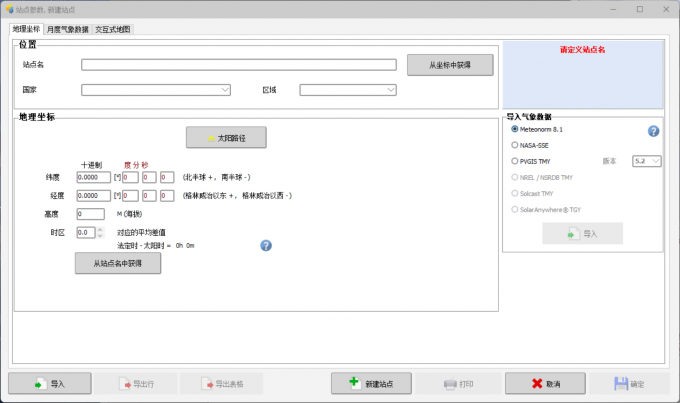Choose the PVGIS TMY radio option

pyautogui.click(x=515, y=160)
